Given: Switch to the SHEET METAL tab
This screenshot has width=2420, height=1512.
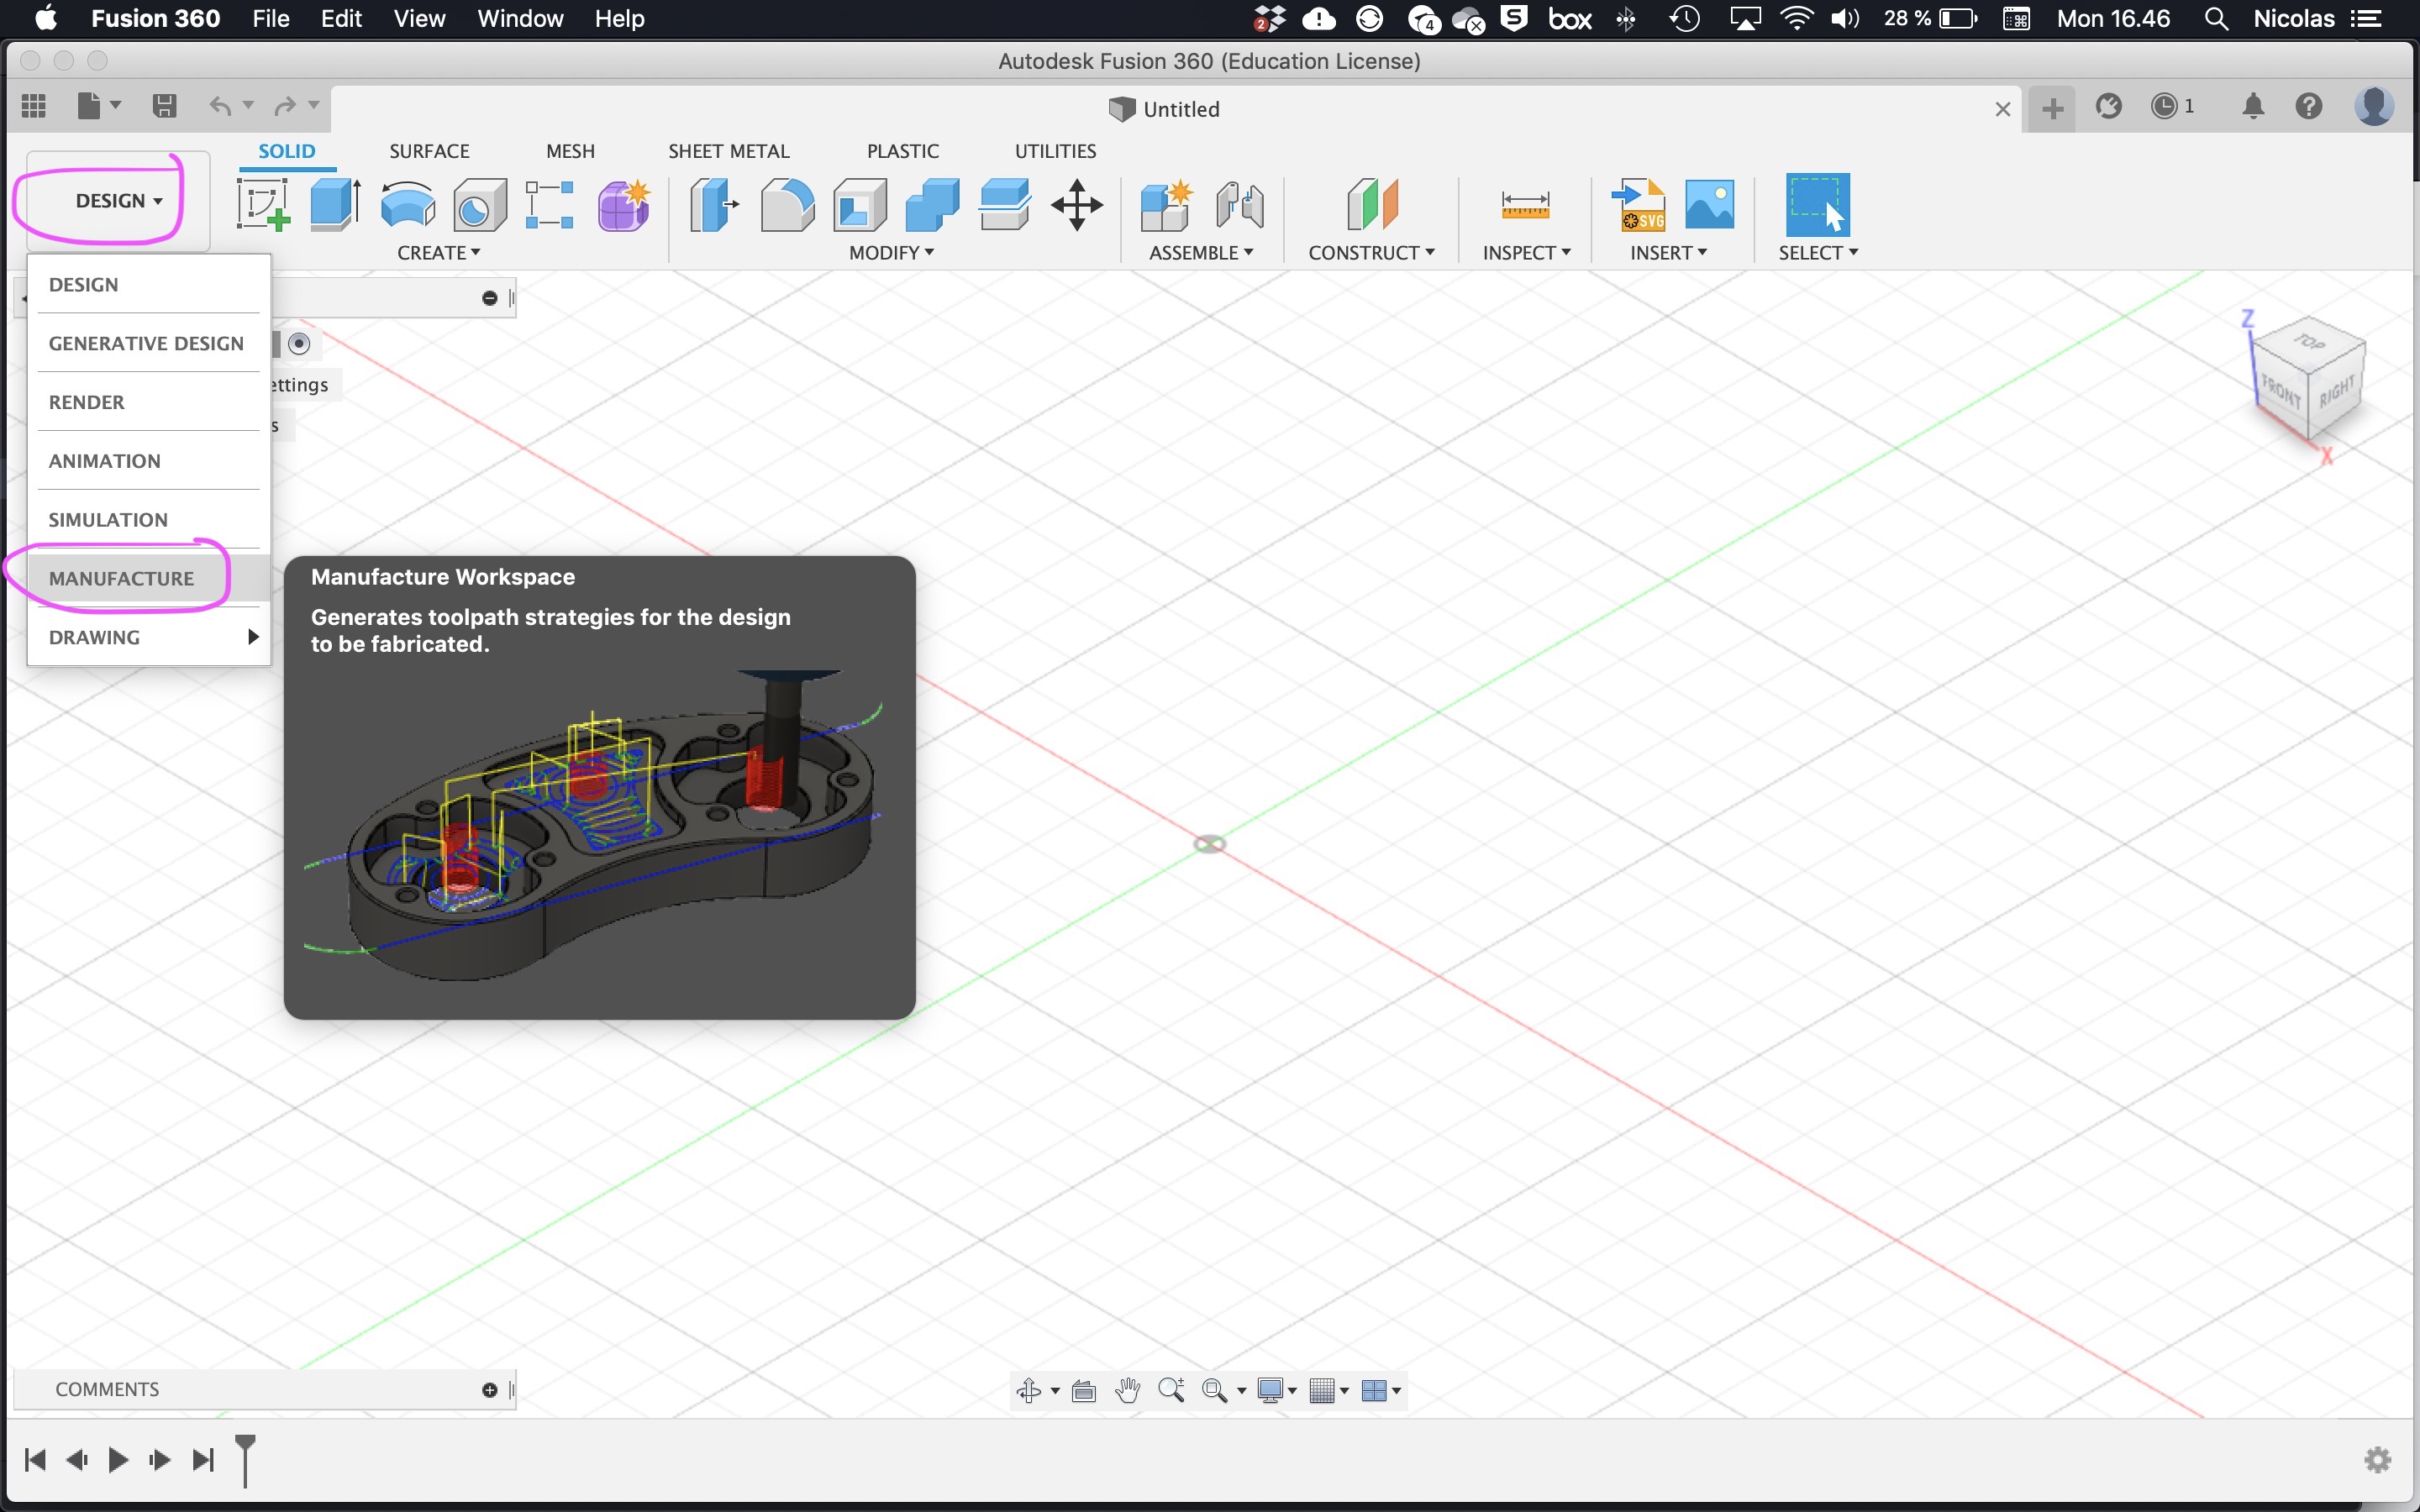Looking at the screenshot, I should pos(729,151).
